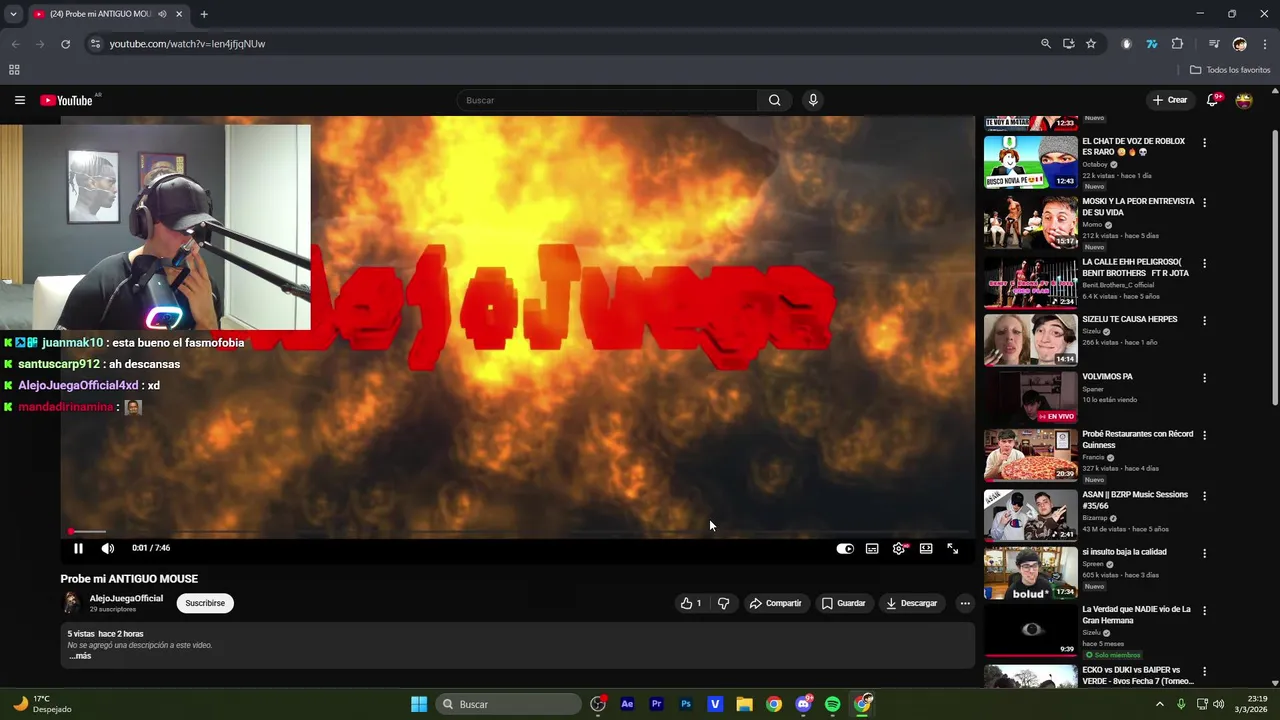
Task: Open more actions ellipsis below the video
Action: 965,603
